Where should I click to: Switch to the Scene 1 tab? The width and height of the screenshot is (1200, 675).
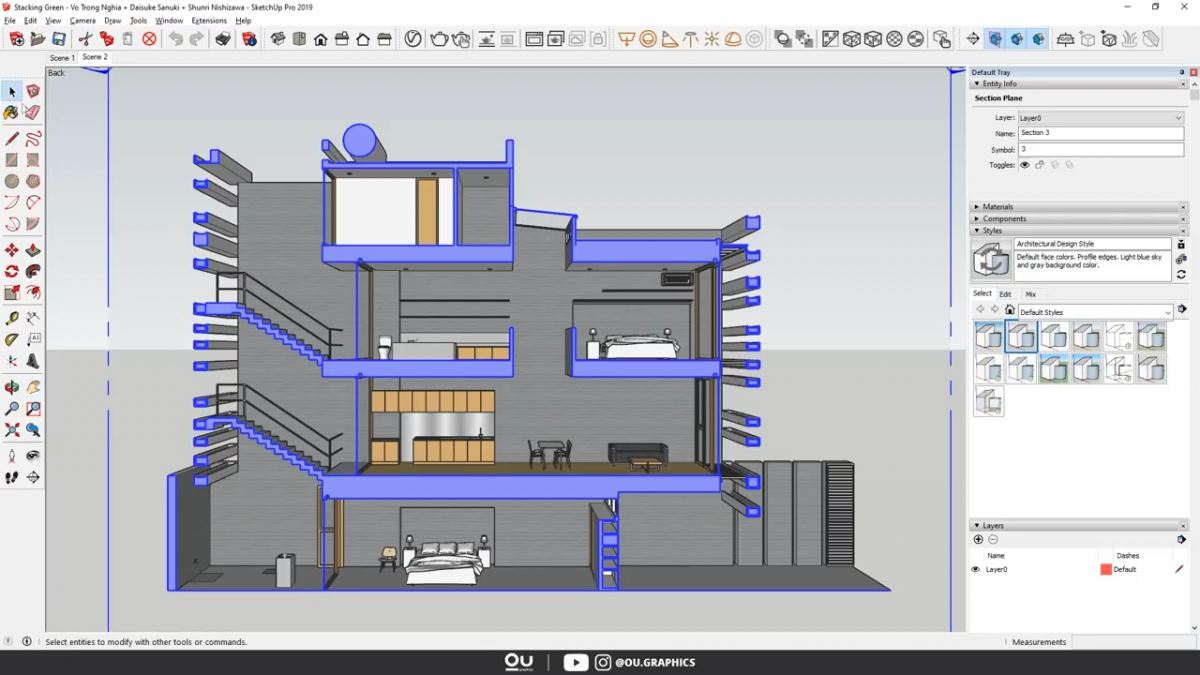point(61,57)
